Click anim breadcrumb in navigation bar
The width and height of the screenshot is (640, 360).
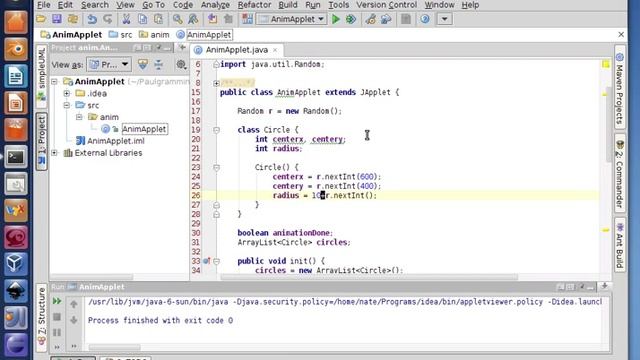tap(154, 35)
